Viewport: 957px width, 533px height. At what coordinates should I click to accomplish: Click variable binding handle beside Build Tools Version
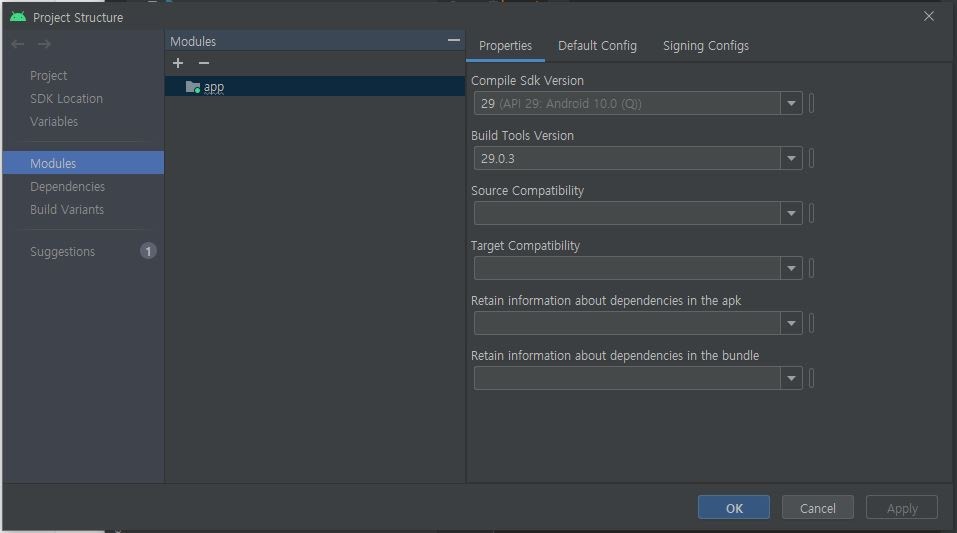click(x=811, y=158)
